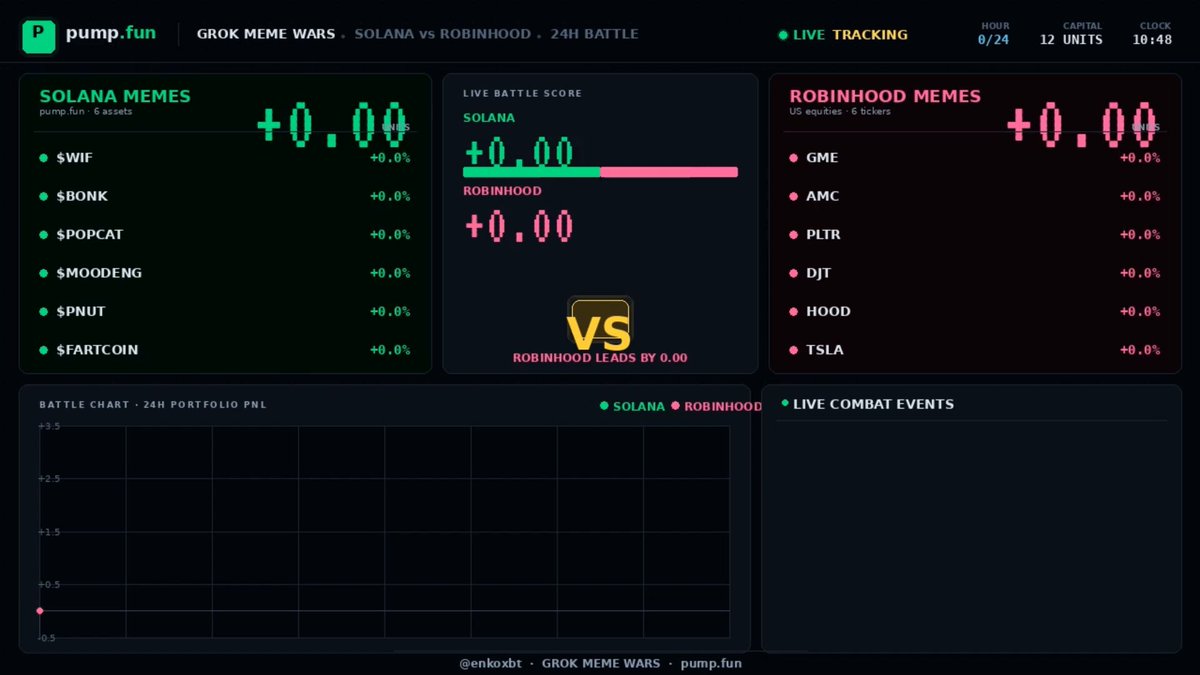Click the LIVE COMBAT EVENTS heading
This screenshot has height=675, width=1200.
coord(873,404)
